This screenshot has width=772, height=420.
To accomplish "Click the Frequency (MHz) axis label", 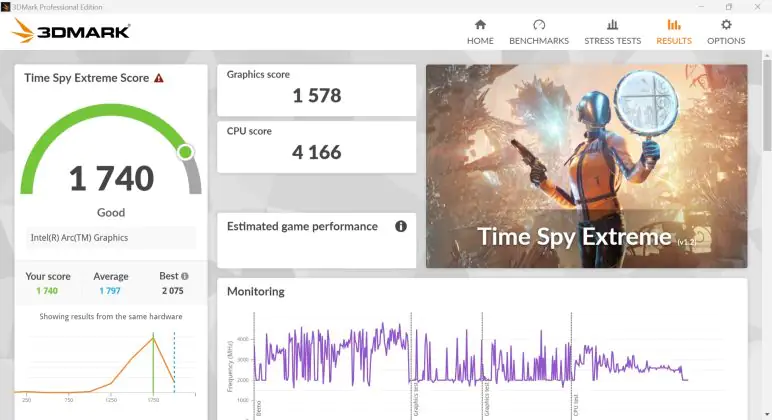I will [229, 366].
